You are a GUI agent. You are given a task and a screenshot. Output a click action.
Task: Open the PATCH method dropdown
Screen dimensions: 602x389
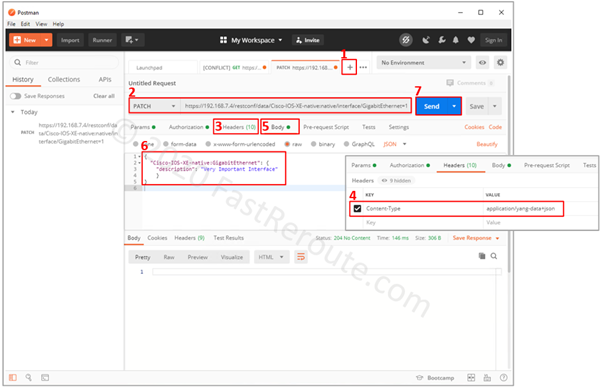coord(155,106)
